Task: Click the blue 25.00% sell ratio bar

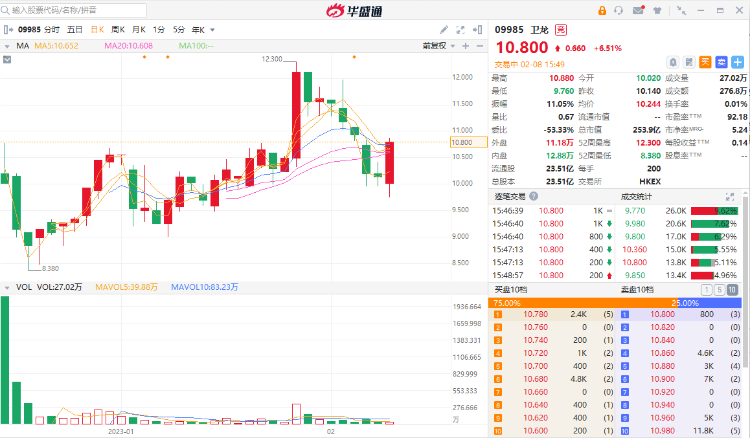Action: pyautogui.click(x=710, y=303)
